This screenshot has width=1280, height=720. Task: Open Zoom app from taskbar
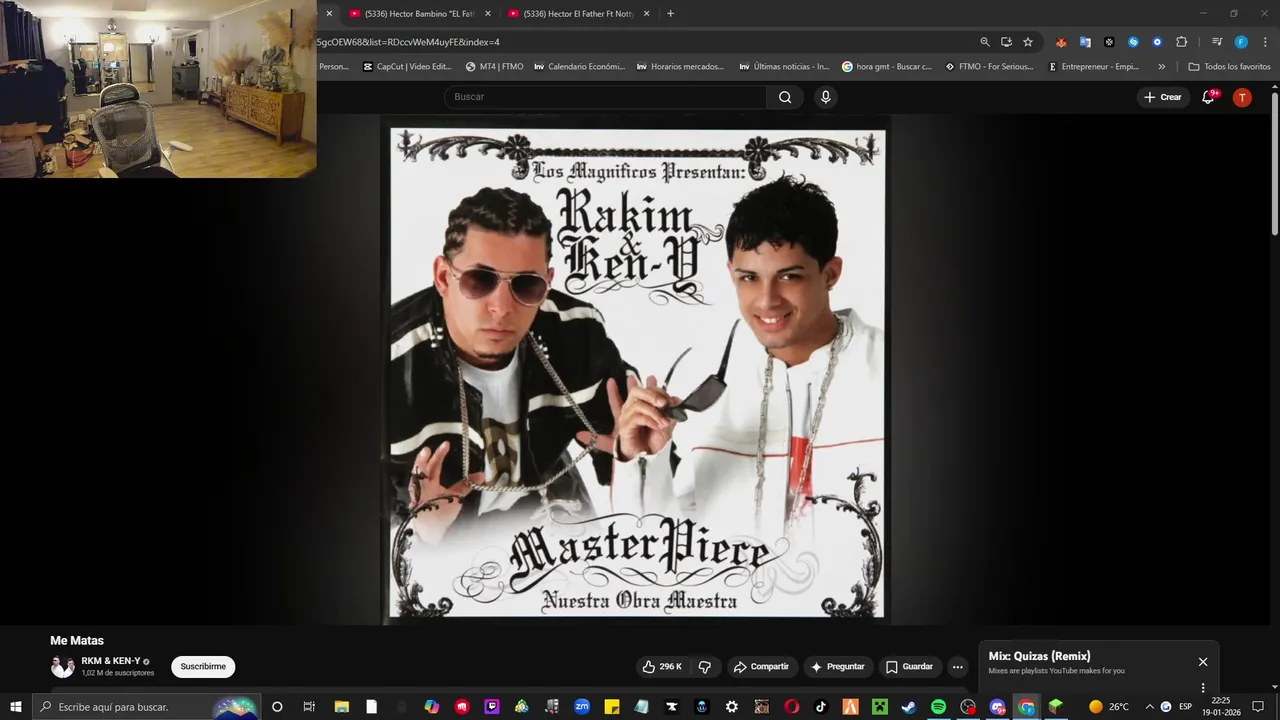582,707
